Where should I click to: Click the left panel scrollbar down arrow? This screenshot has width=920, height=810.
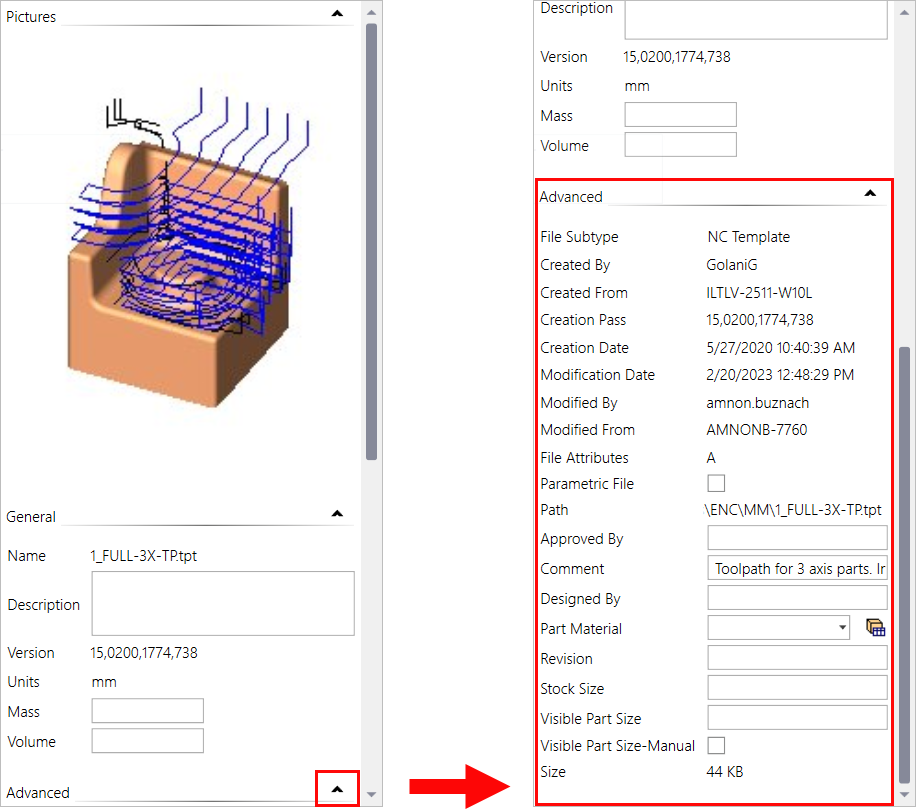371,794
